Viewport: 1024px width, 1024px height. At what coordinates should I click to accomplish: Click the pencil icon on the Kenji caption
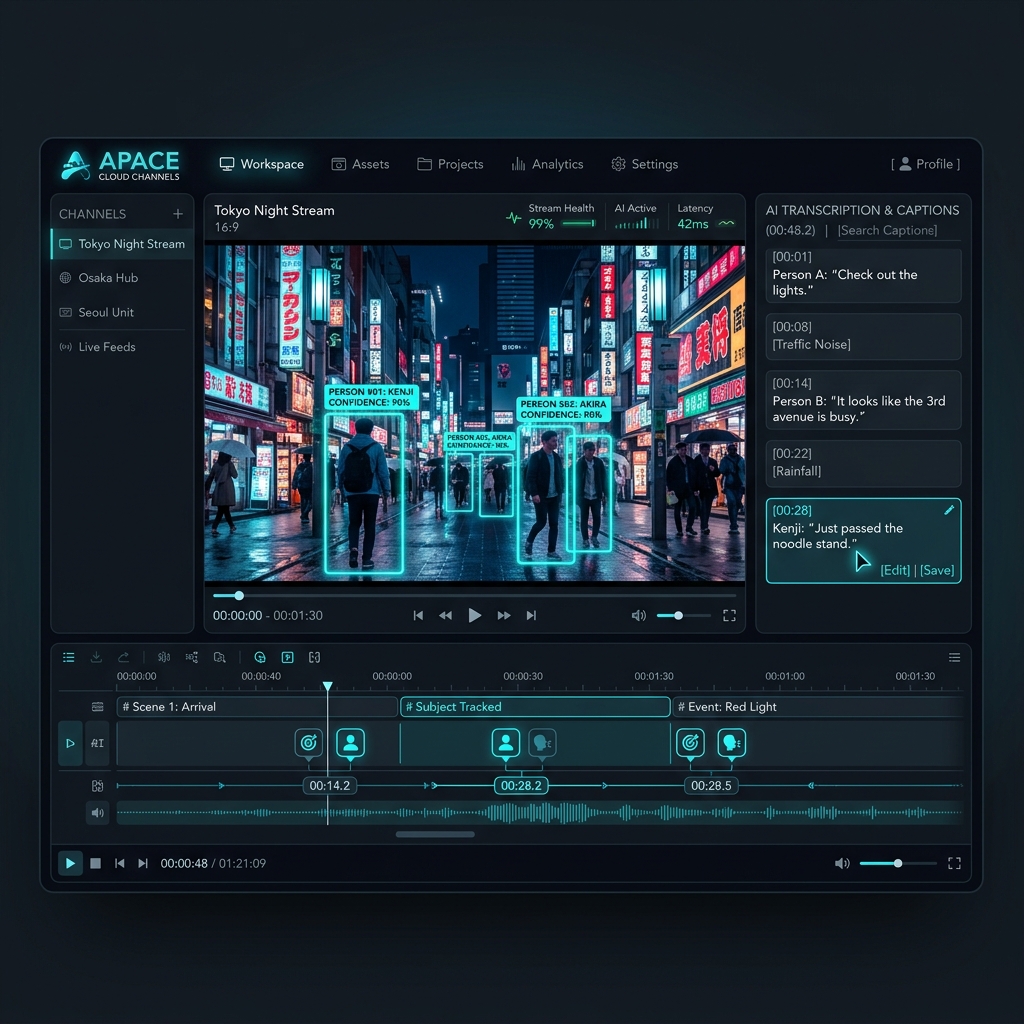tap(949, 510)
